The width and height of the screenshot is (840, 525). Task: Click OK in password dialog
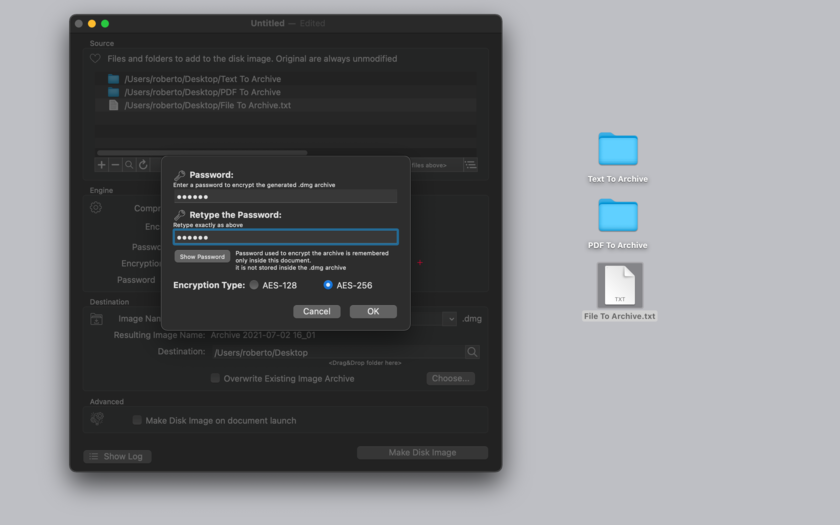[x=373, y=311]
